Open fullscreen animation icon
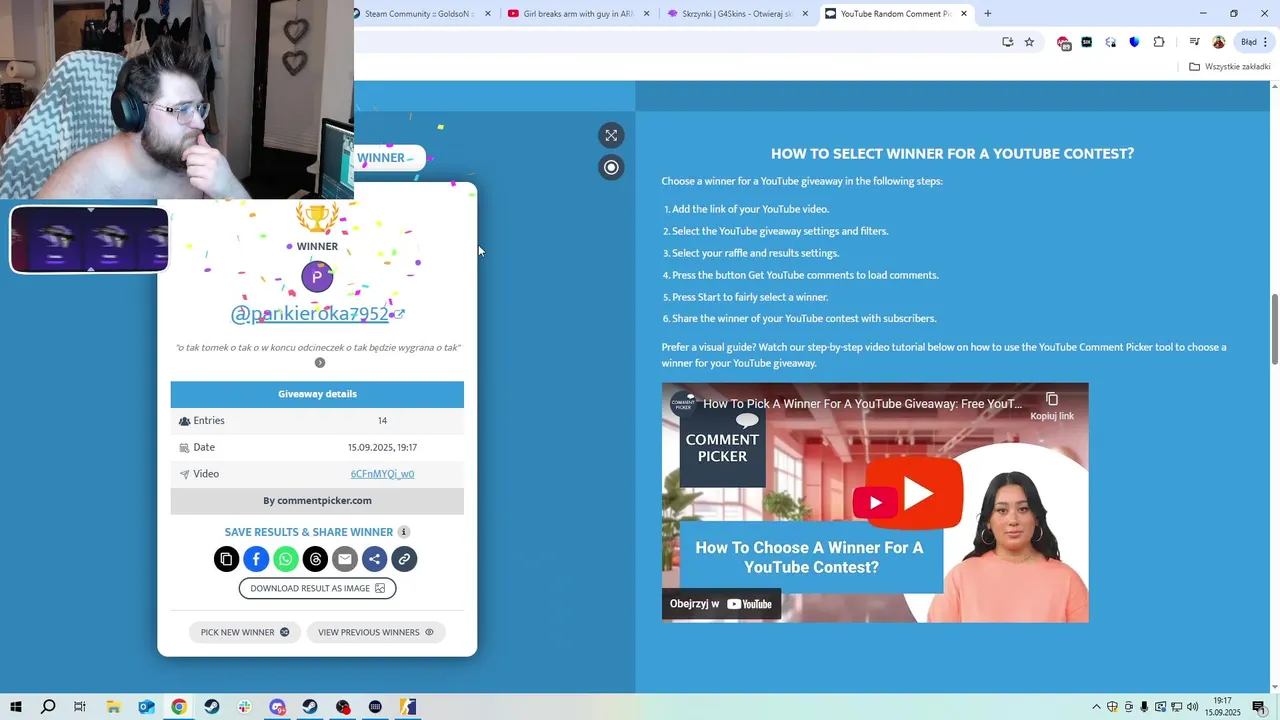Viewport: 1280px width, 720px height. [611, 135]
